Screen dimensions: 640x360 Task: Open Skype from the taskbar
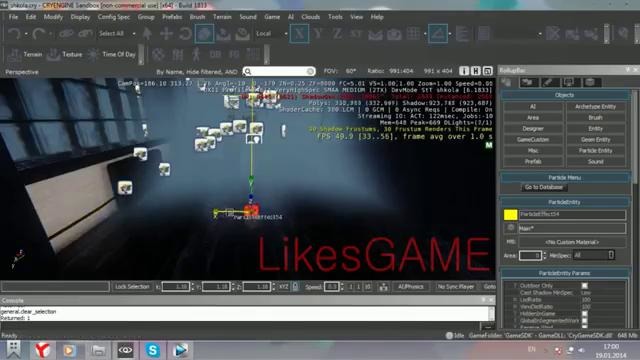pyautogui.click(x=153, y=350)
